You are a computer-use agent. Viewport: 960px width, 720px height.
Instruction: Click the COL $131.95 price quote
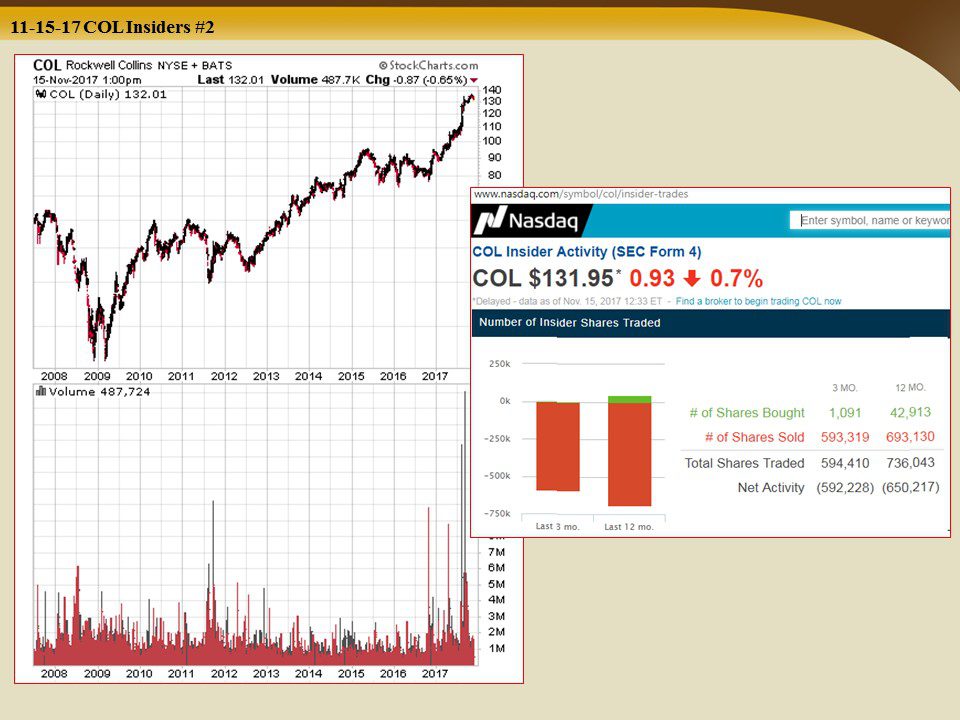(x=543, y=279)
